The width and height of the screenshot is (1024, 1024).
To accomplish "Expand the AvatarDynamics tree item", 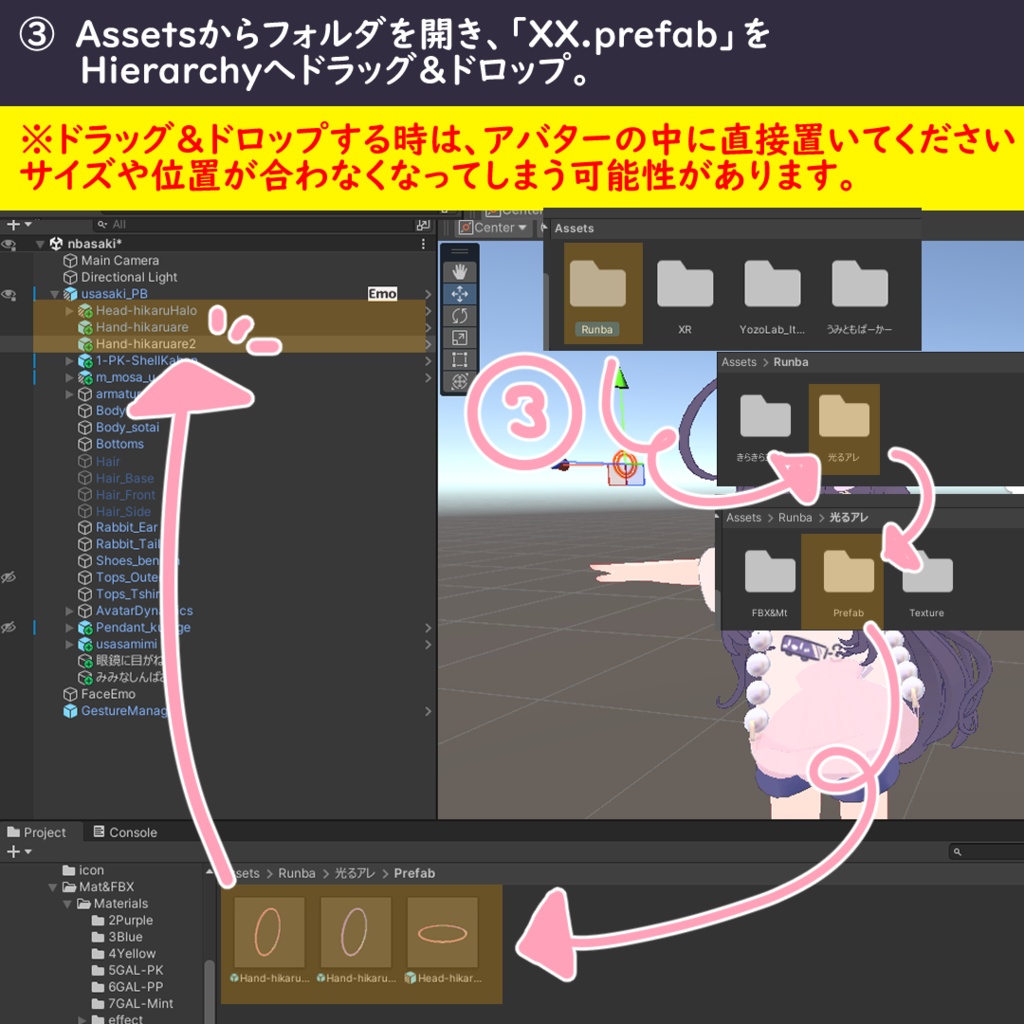I will 69,611.
